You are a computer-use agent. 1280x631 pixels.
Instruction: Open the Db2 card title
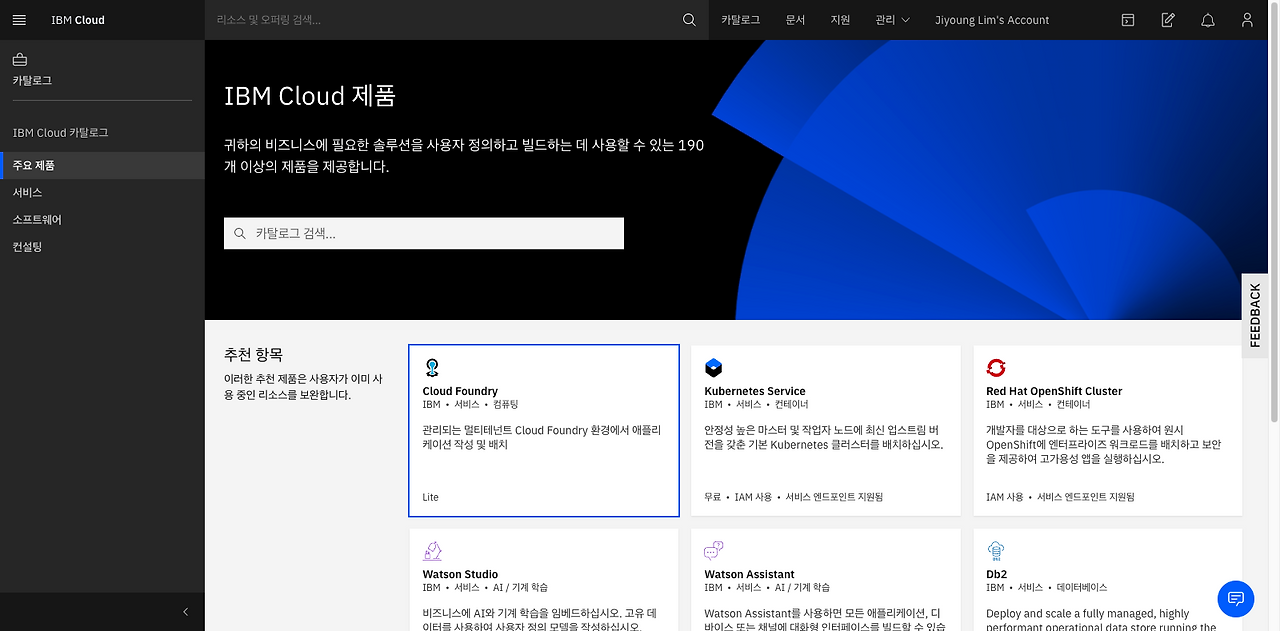point(996,574)
